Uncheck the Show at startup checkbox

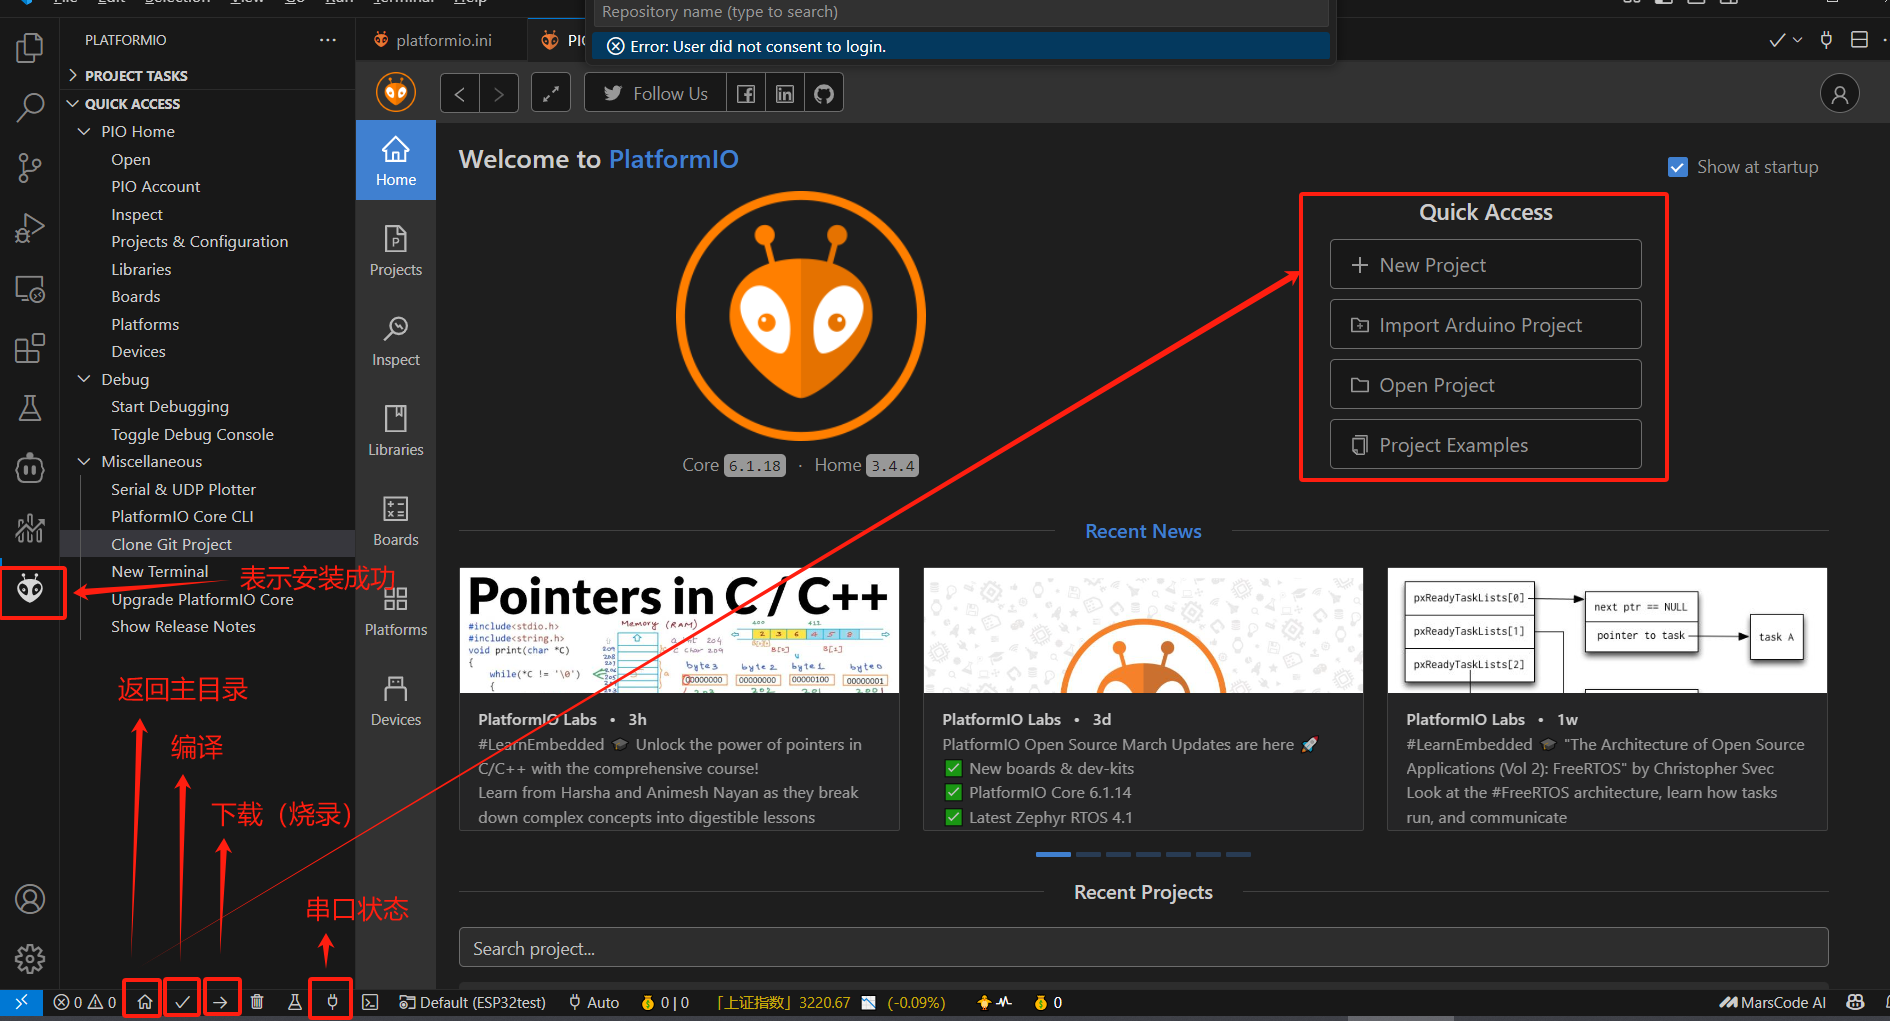click(x=1678, y=167)
